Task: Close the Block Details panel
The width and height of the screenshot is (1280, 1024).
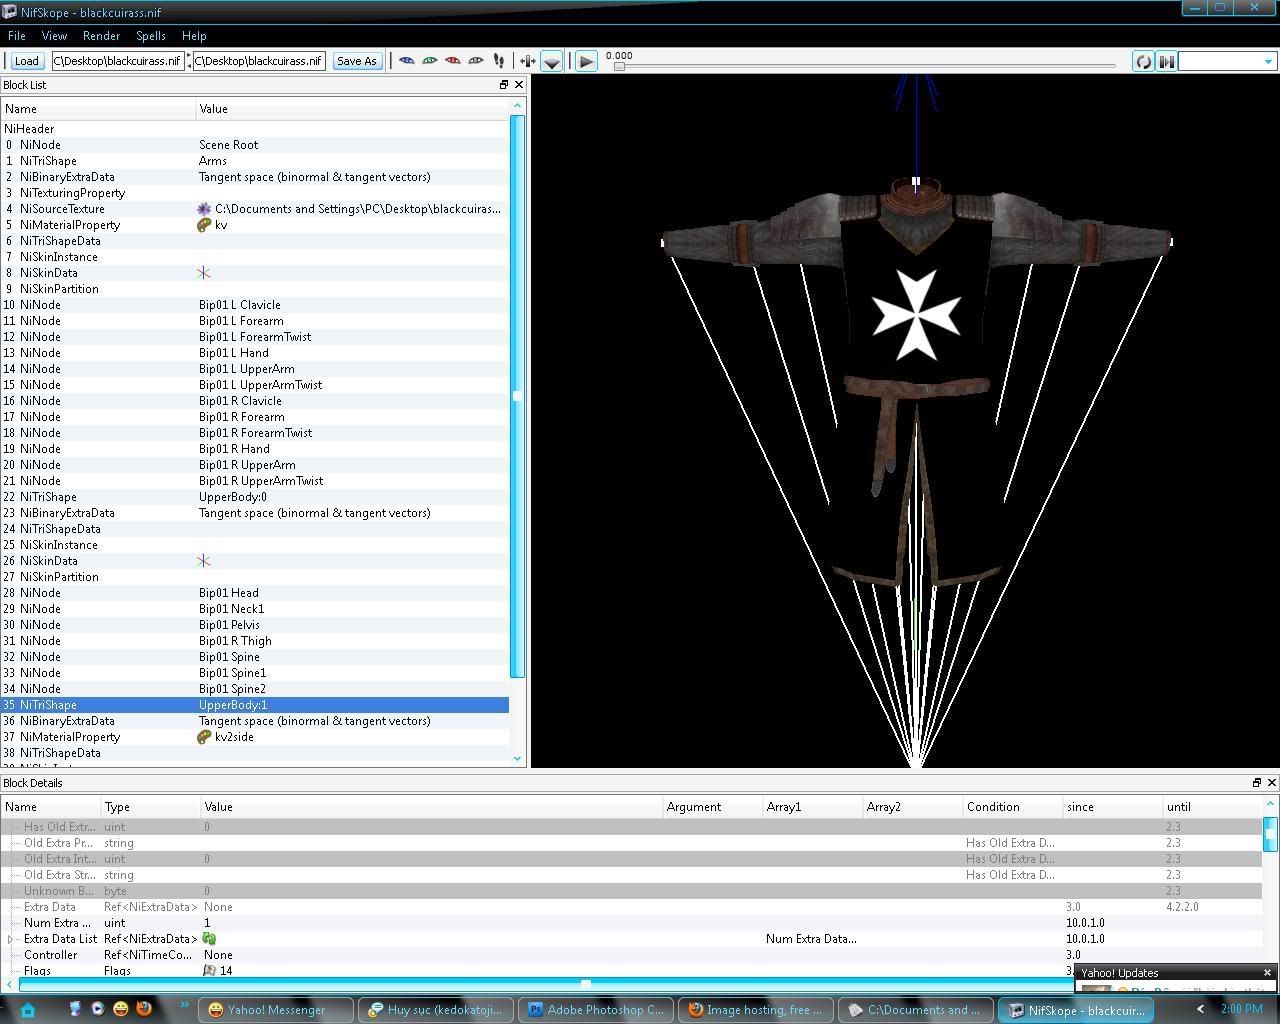Action: click(x=1272, y=783)
